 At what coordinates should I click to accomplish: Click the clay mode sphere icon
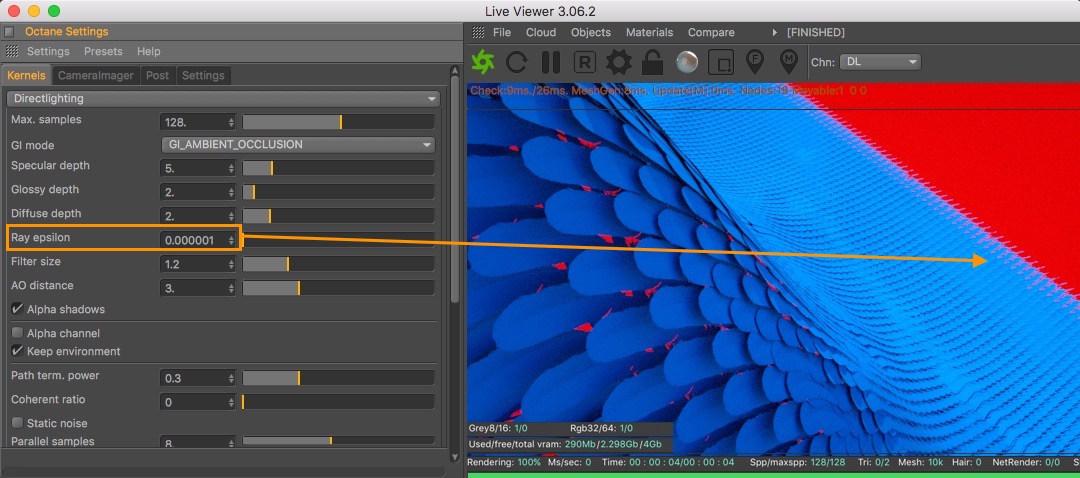pos(687,62)
